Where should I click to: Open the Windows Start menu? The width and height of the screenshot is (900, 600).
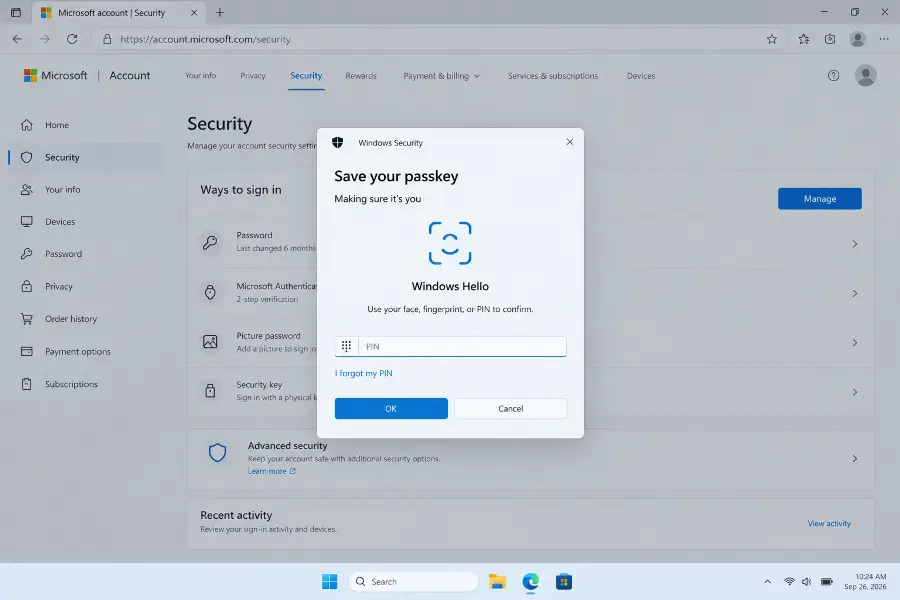point(329,582)
